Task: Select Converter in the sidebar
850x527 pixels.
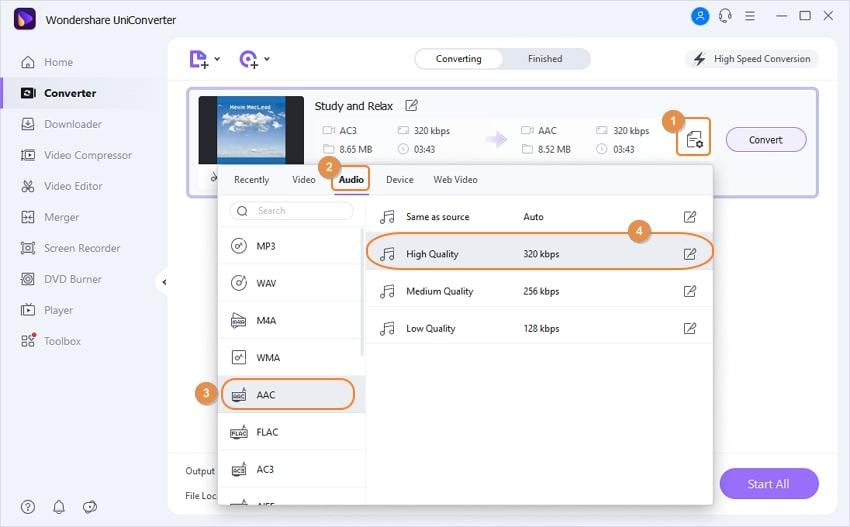Action: coord(58,93)
